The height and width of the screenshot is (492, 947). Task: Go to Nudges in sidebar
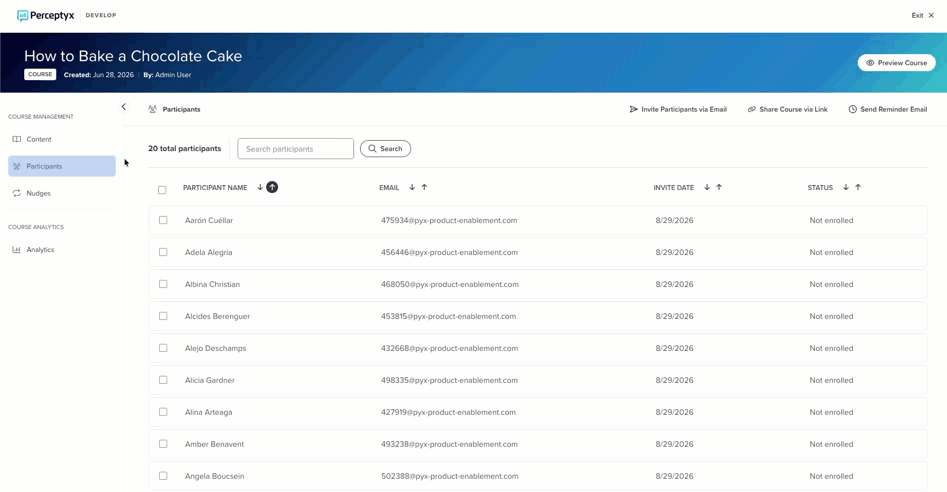pos(62,193)
